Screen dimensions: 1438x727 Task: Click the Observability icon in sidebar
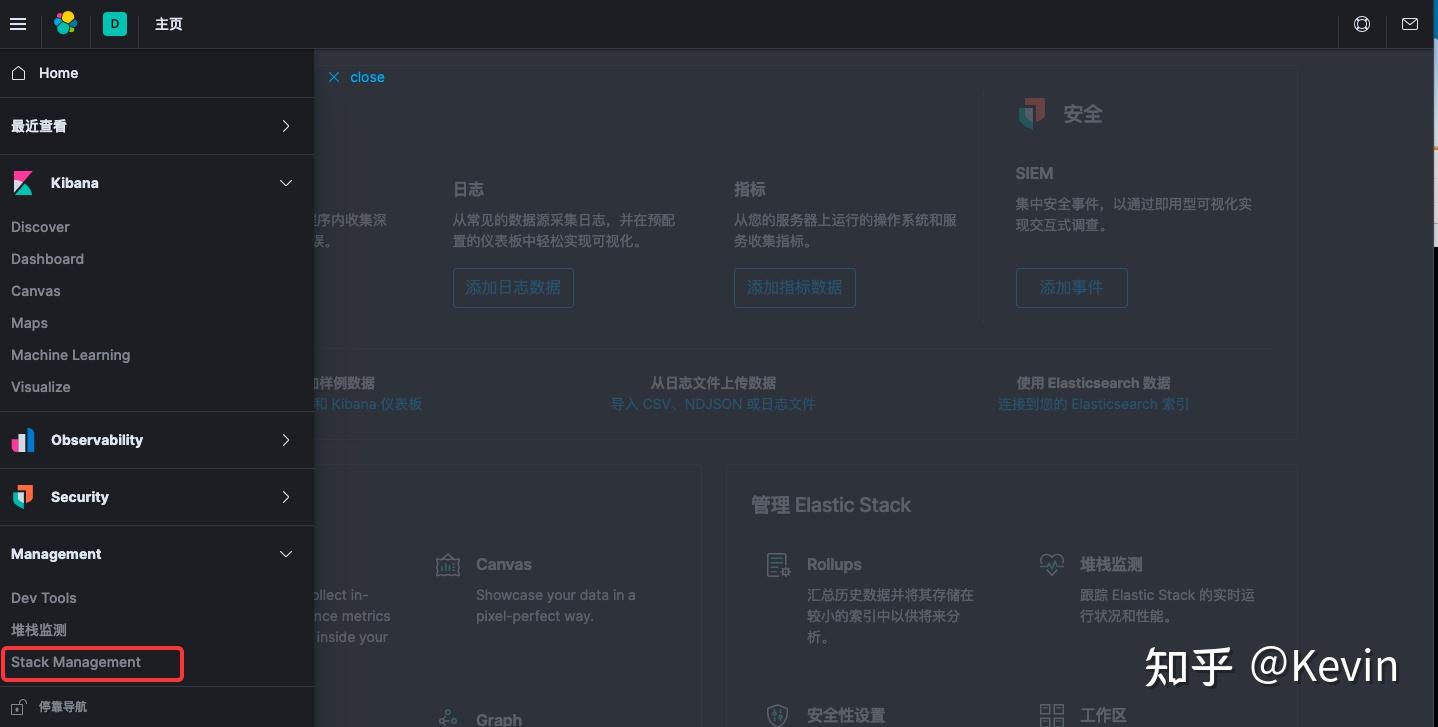tap(22, 440)
